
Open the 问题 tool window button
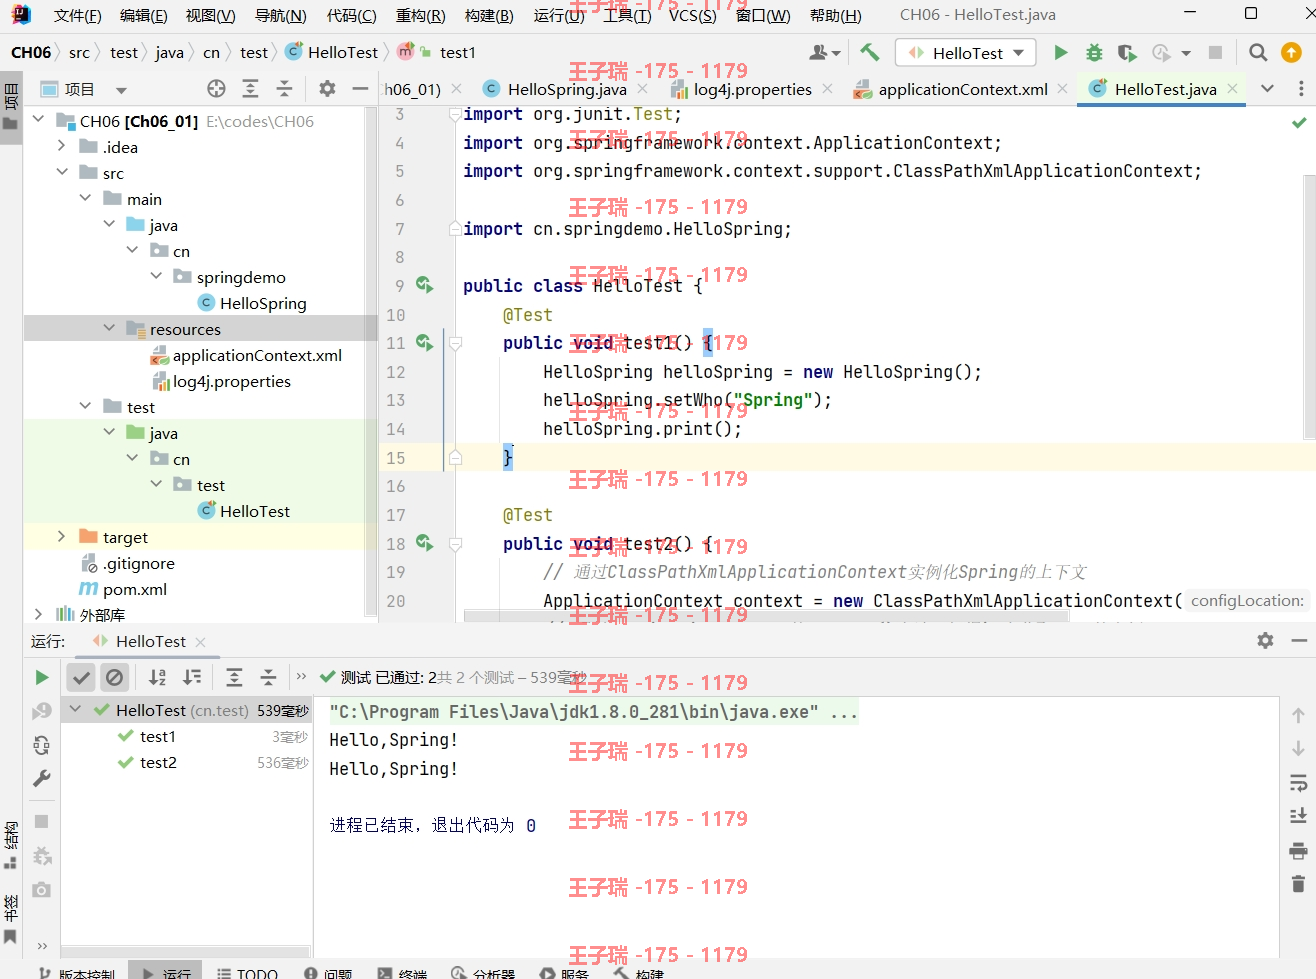327,972
